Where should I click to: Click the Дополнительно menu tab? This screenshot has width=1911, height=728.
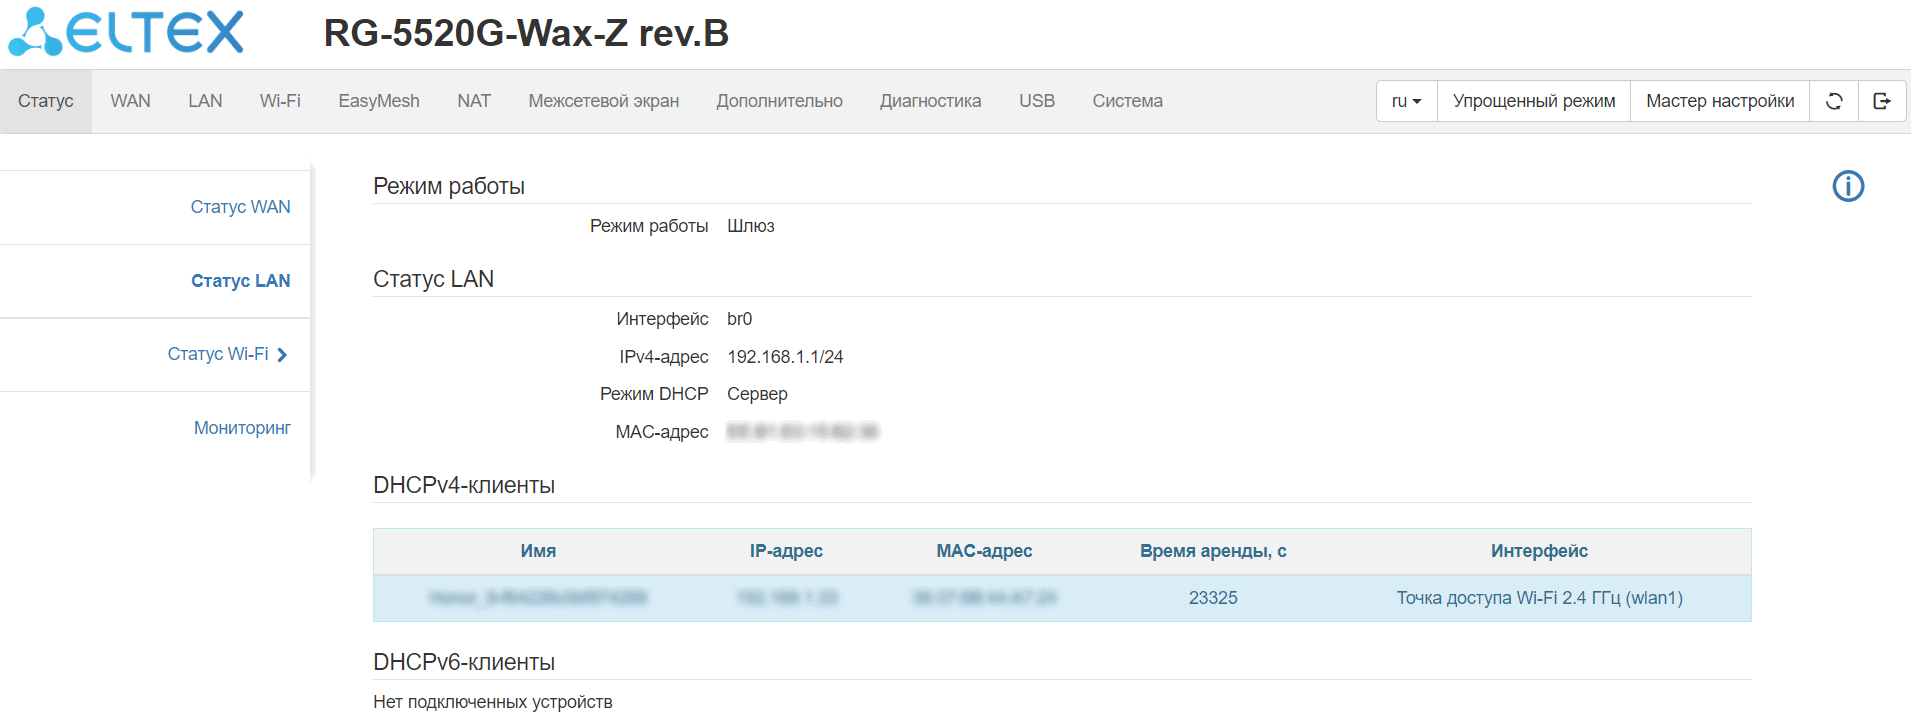(779, 101)
